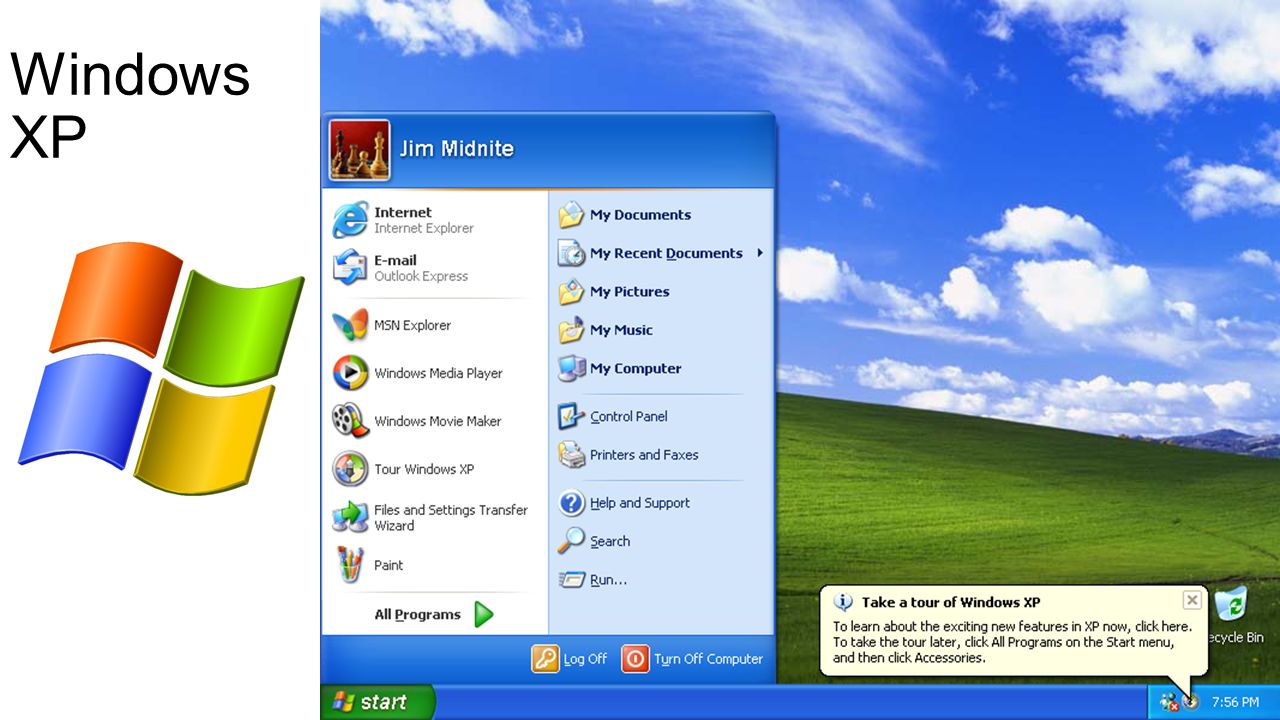Expand All Programs green arrow

coord(484,614)
